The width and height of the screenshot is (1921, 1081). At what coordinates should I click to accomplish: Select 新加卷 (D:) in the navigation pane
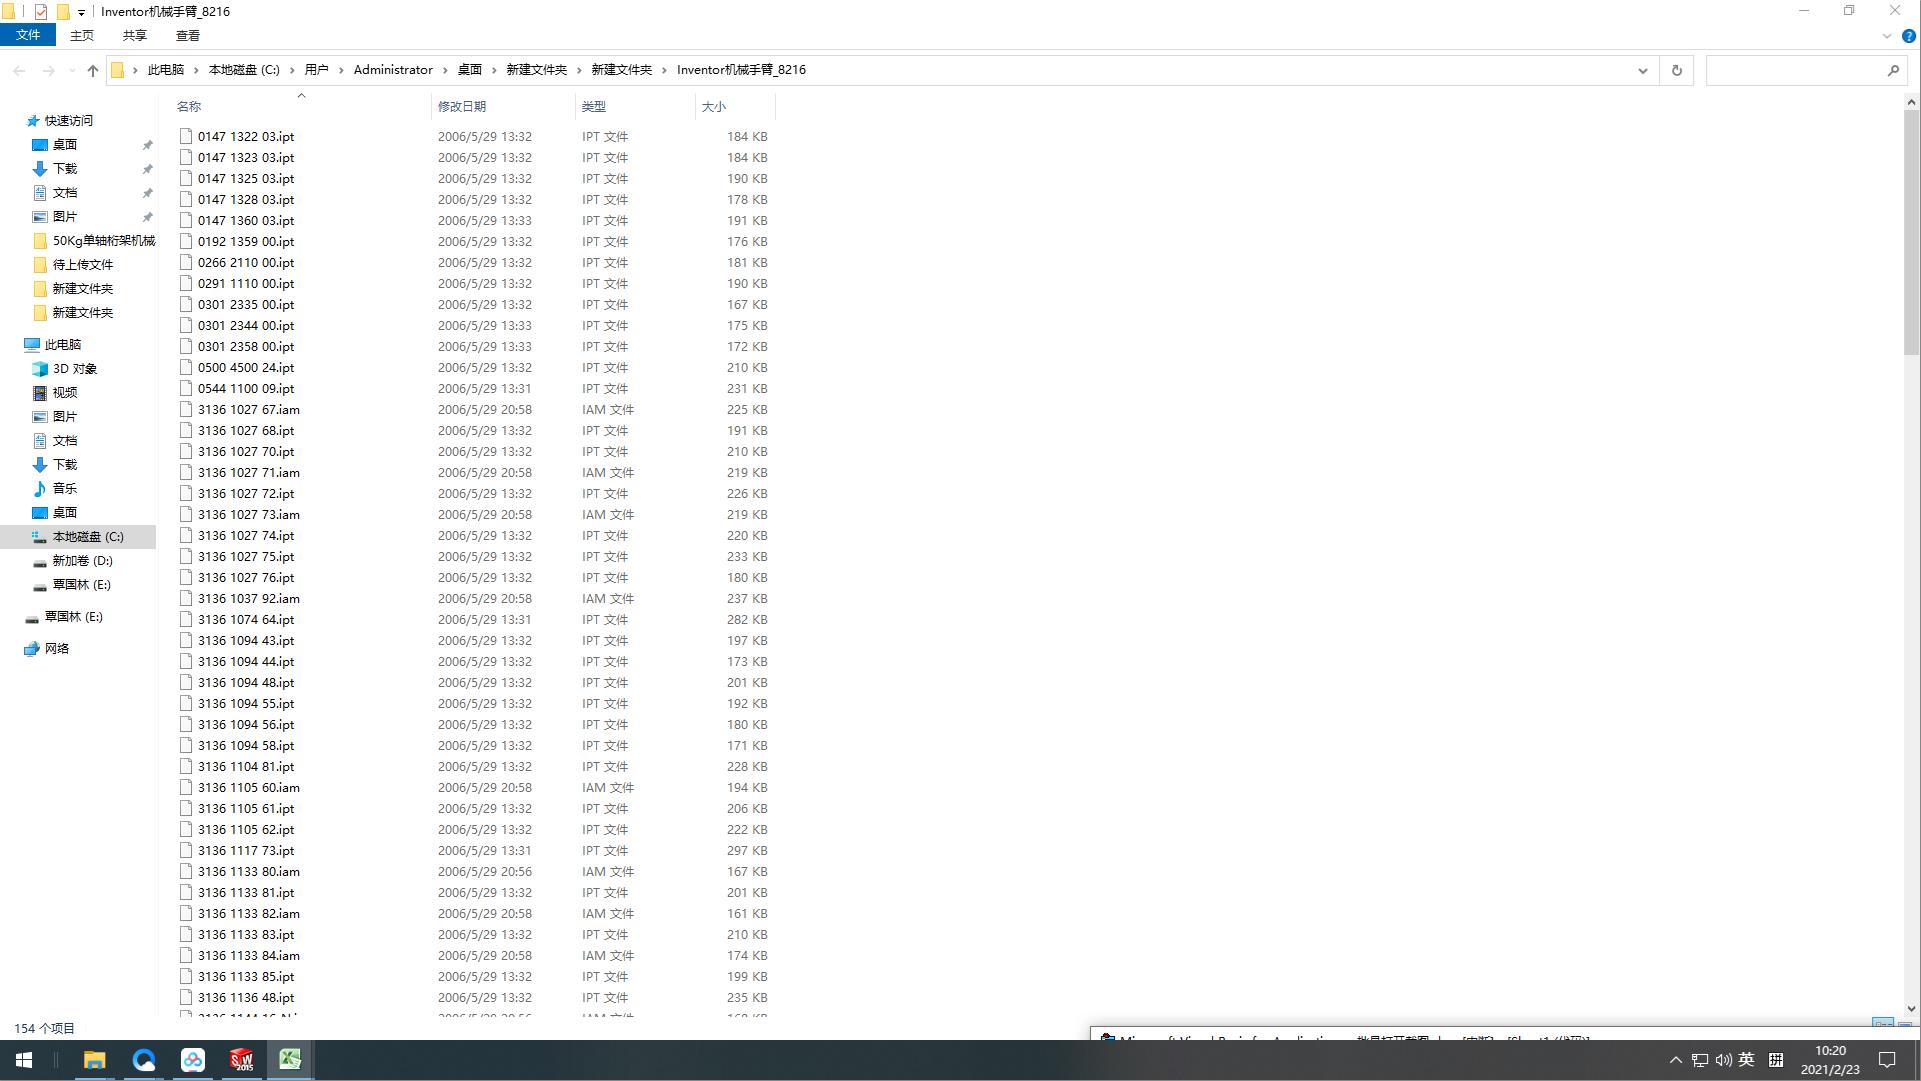click(x=82, y=561)
